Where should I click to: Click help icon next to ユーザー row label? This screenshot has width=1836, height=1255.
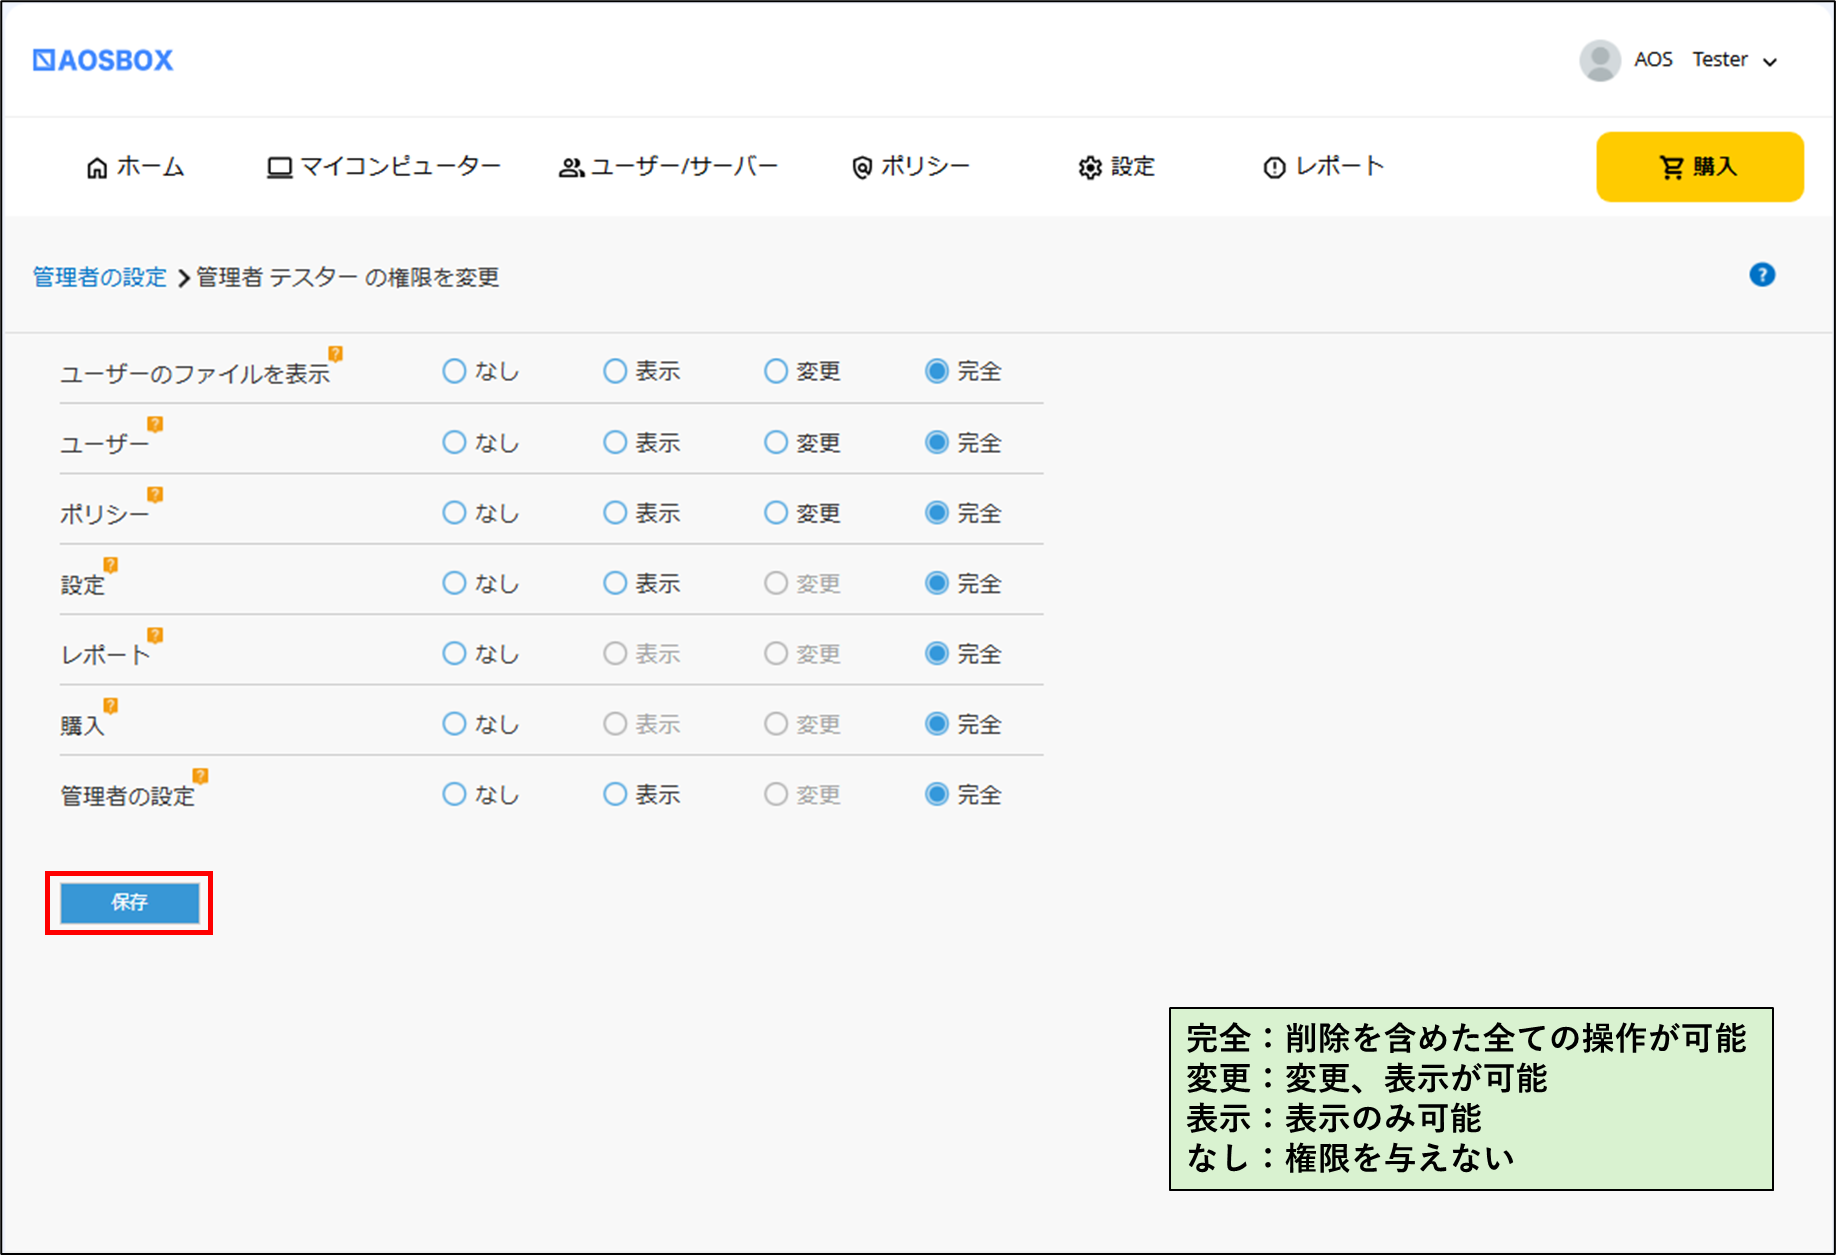point(155,424)
